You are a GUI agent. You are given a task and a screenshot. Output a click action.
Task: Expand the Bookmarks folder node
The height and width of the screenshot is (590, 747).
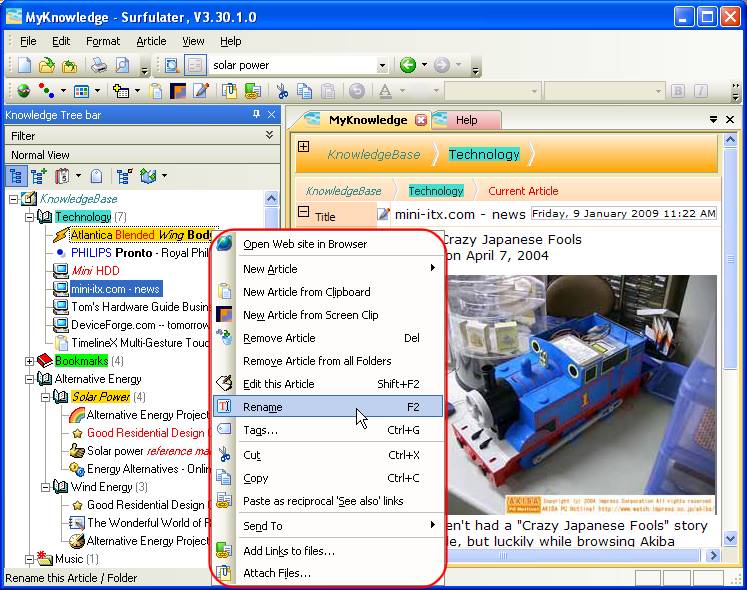(30, 361)
